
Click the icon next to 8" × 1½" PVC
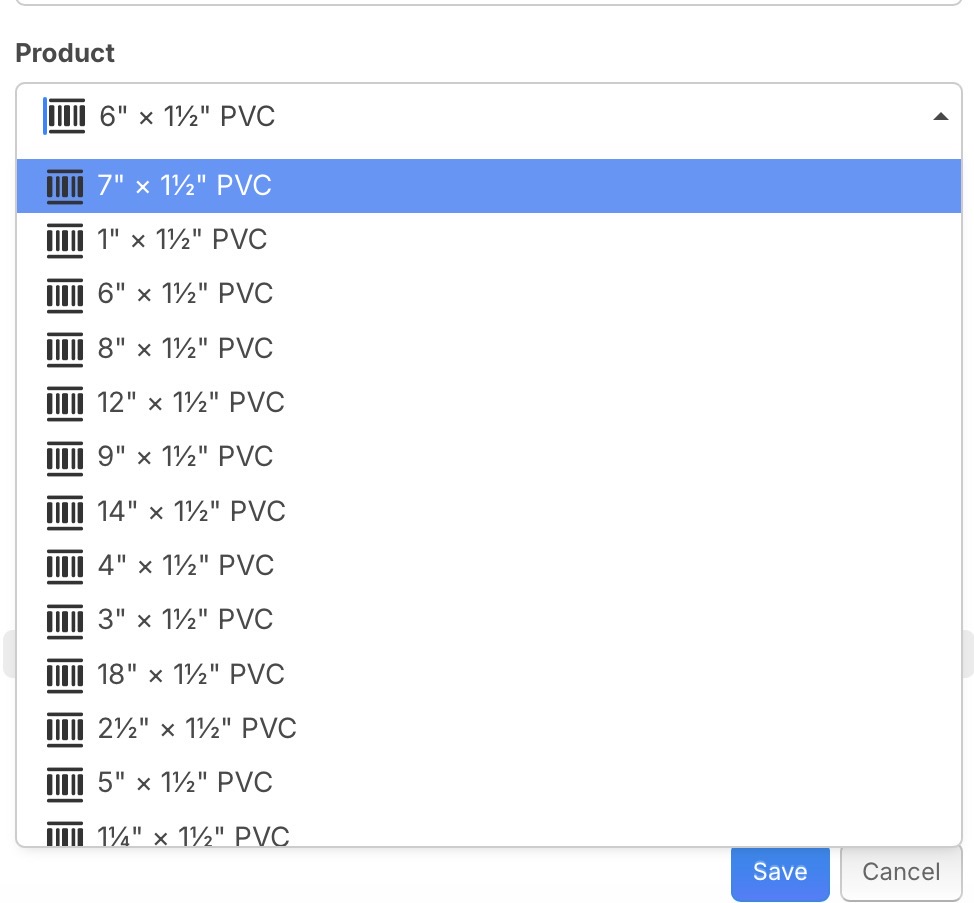(x=65, y=349)
